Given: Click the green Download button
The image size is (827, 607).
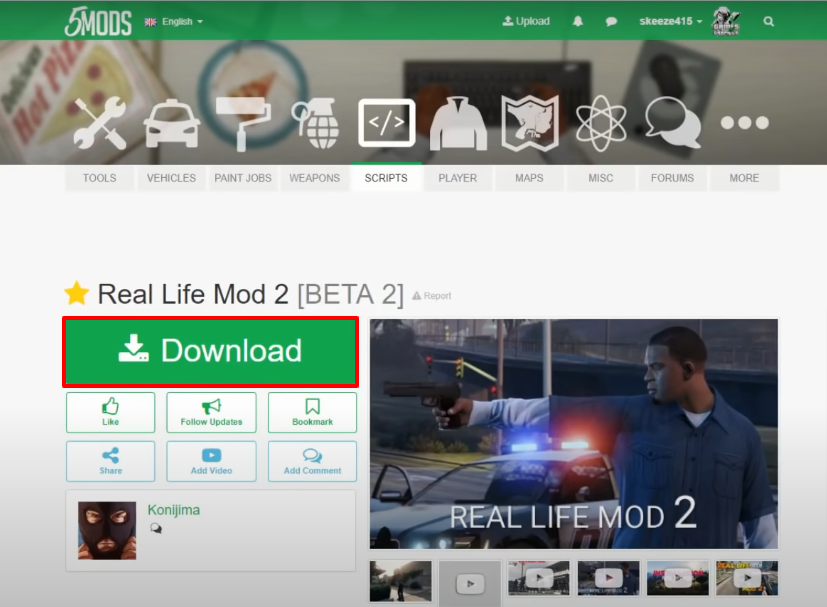Looking at the screenshot, I should [x=210, y=352].
